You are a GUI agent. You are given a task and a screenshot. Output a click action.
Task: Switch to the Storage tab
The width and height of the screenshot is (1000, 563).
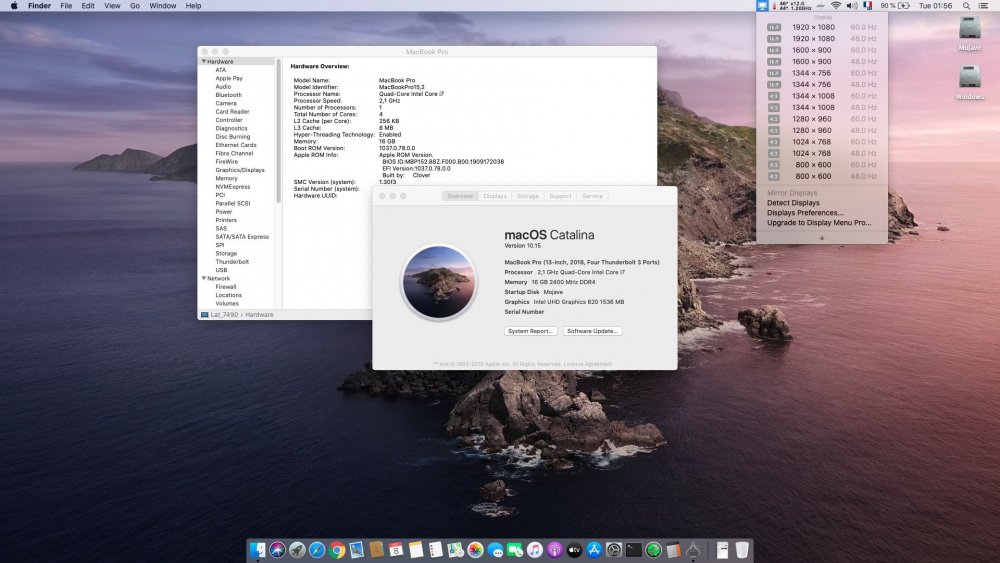(528, 196)
